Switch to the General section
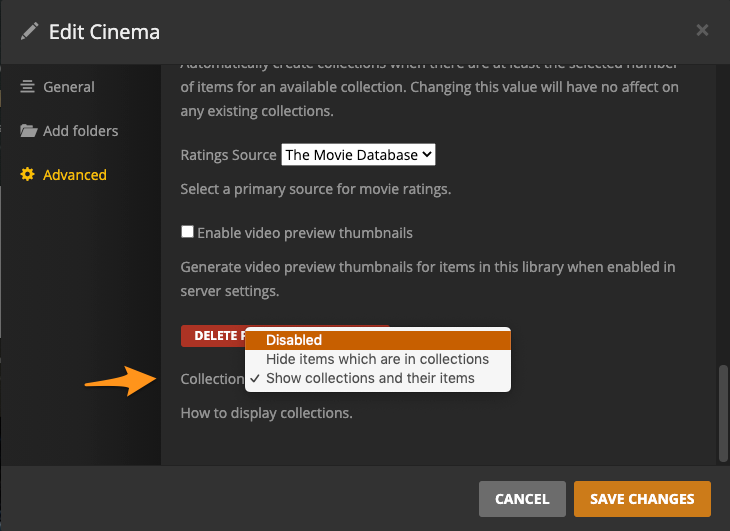The height and width of the screenshot is (531, 730). tap(69, 87)
